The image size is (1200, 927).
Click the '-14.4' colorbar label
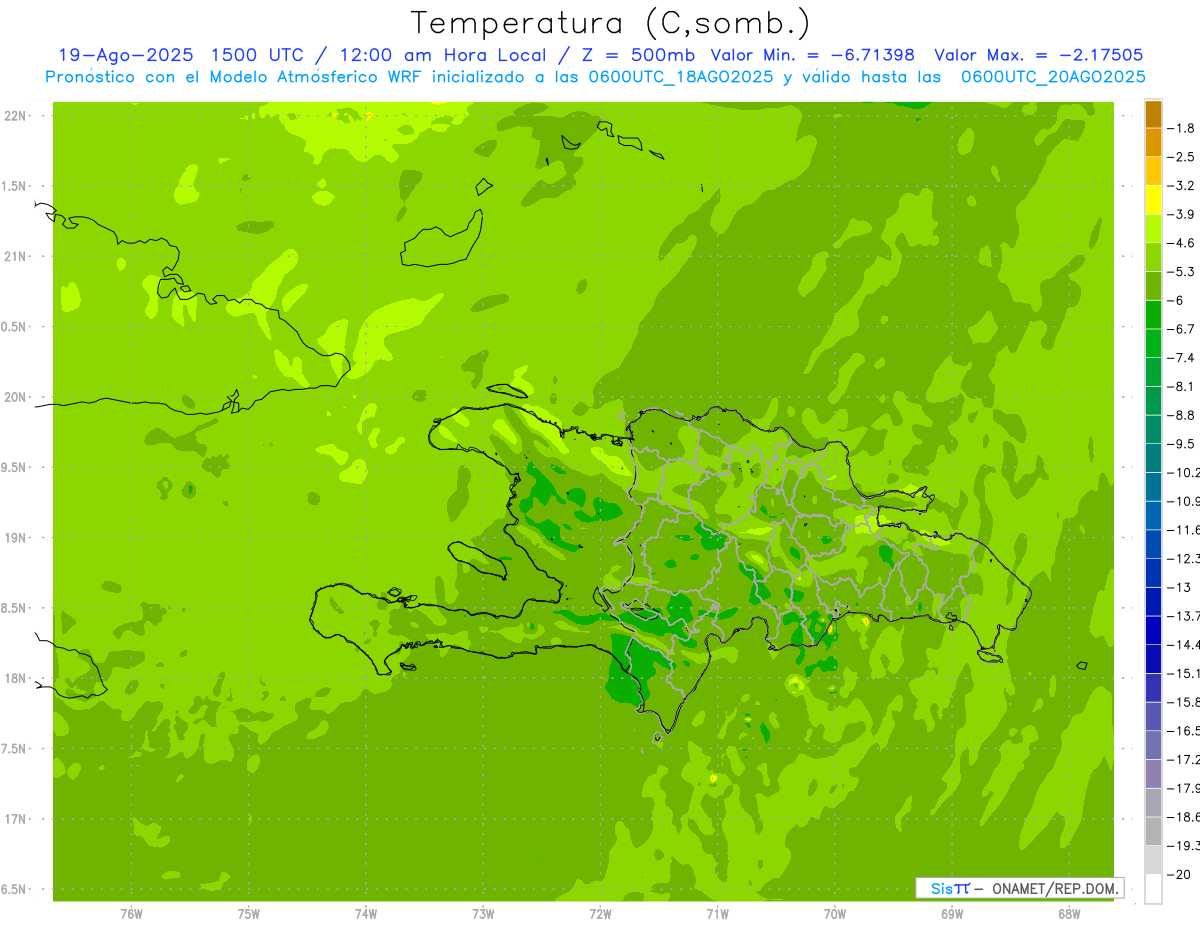click(1184, 645)
